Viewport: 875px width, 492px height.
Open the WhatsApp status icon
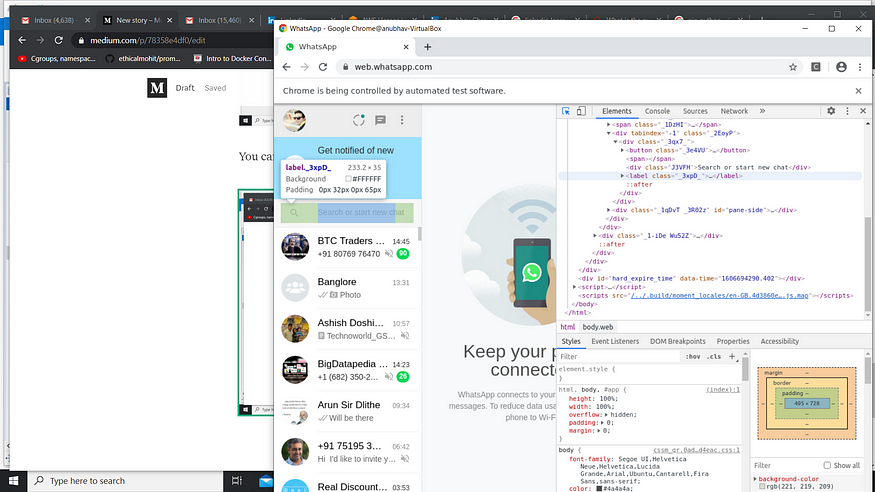click(x=358, y=120)
